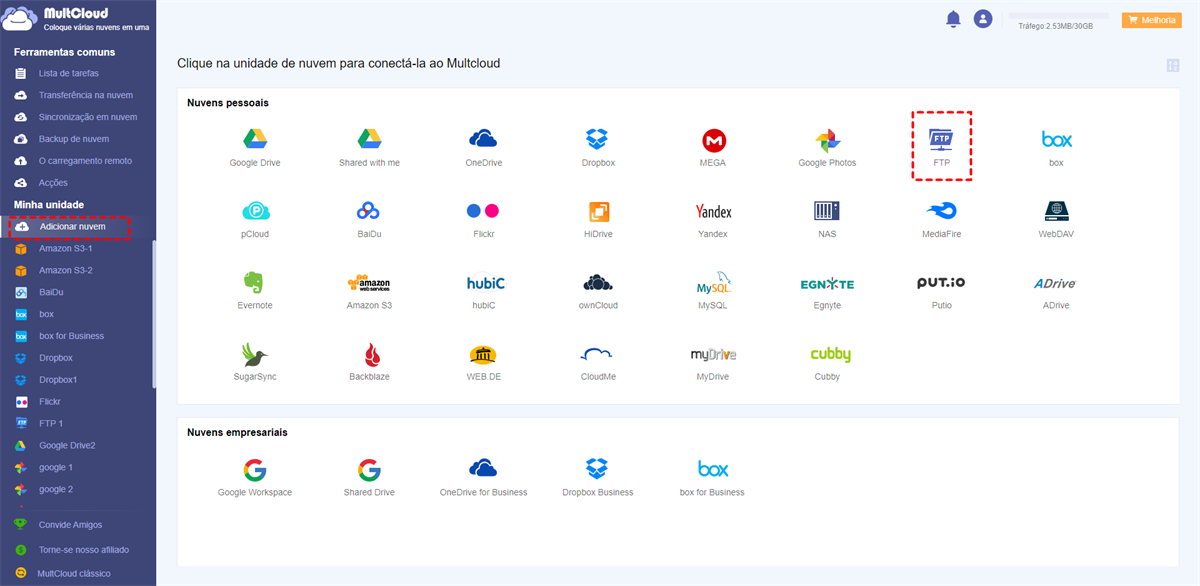
Task: Add Amazon S3 from cloud grid
Action: click(x=369, y=290)
